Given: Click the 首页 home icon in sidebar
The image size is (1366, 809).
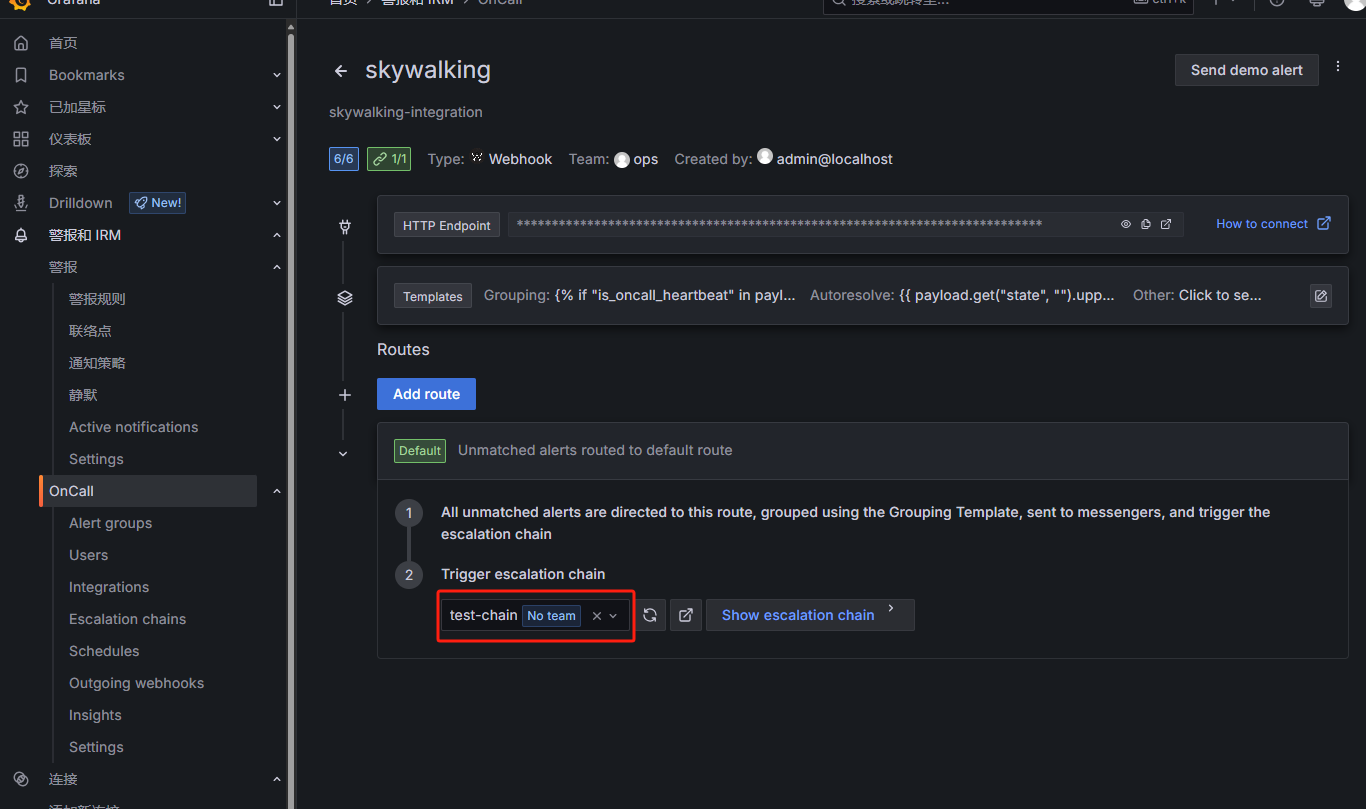Looking at the screenshot, I should [x=21, y=43].
